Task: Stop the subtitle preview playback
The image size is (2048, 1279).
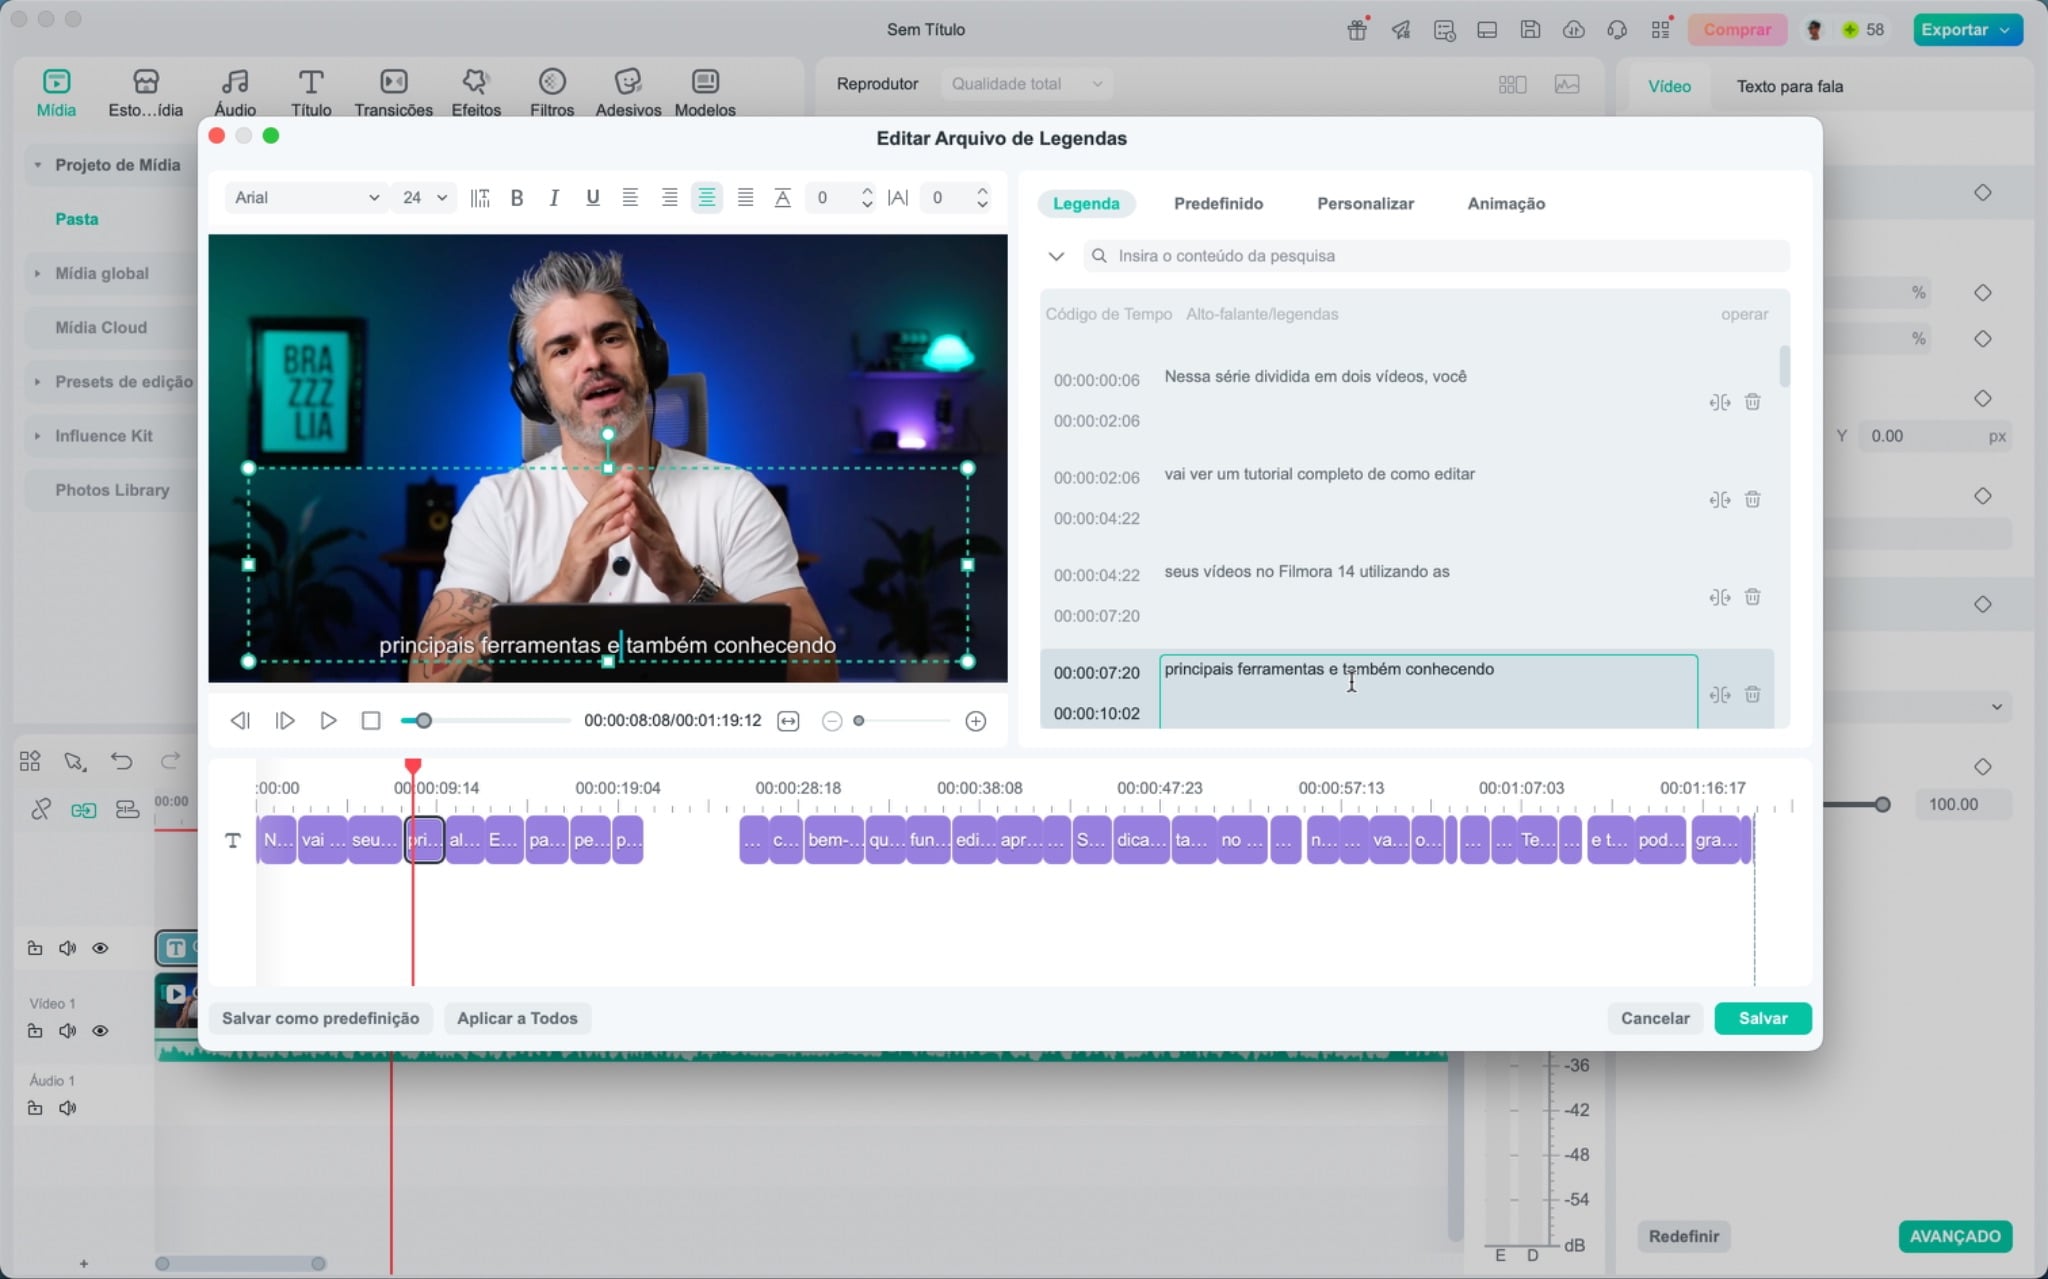Action: [371, 721]
